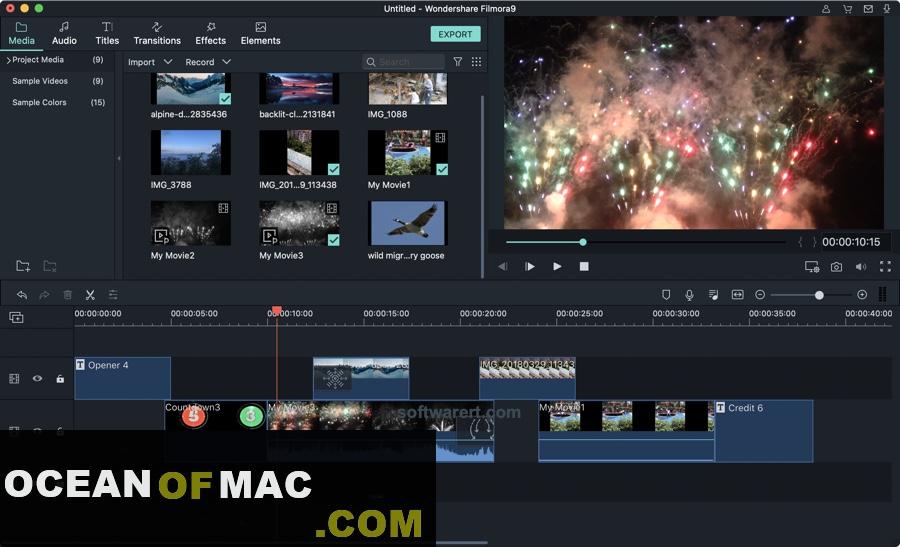900x547 pixels.
Task: Click the red playhead marker on the ruler
Action: pos(277,311)
